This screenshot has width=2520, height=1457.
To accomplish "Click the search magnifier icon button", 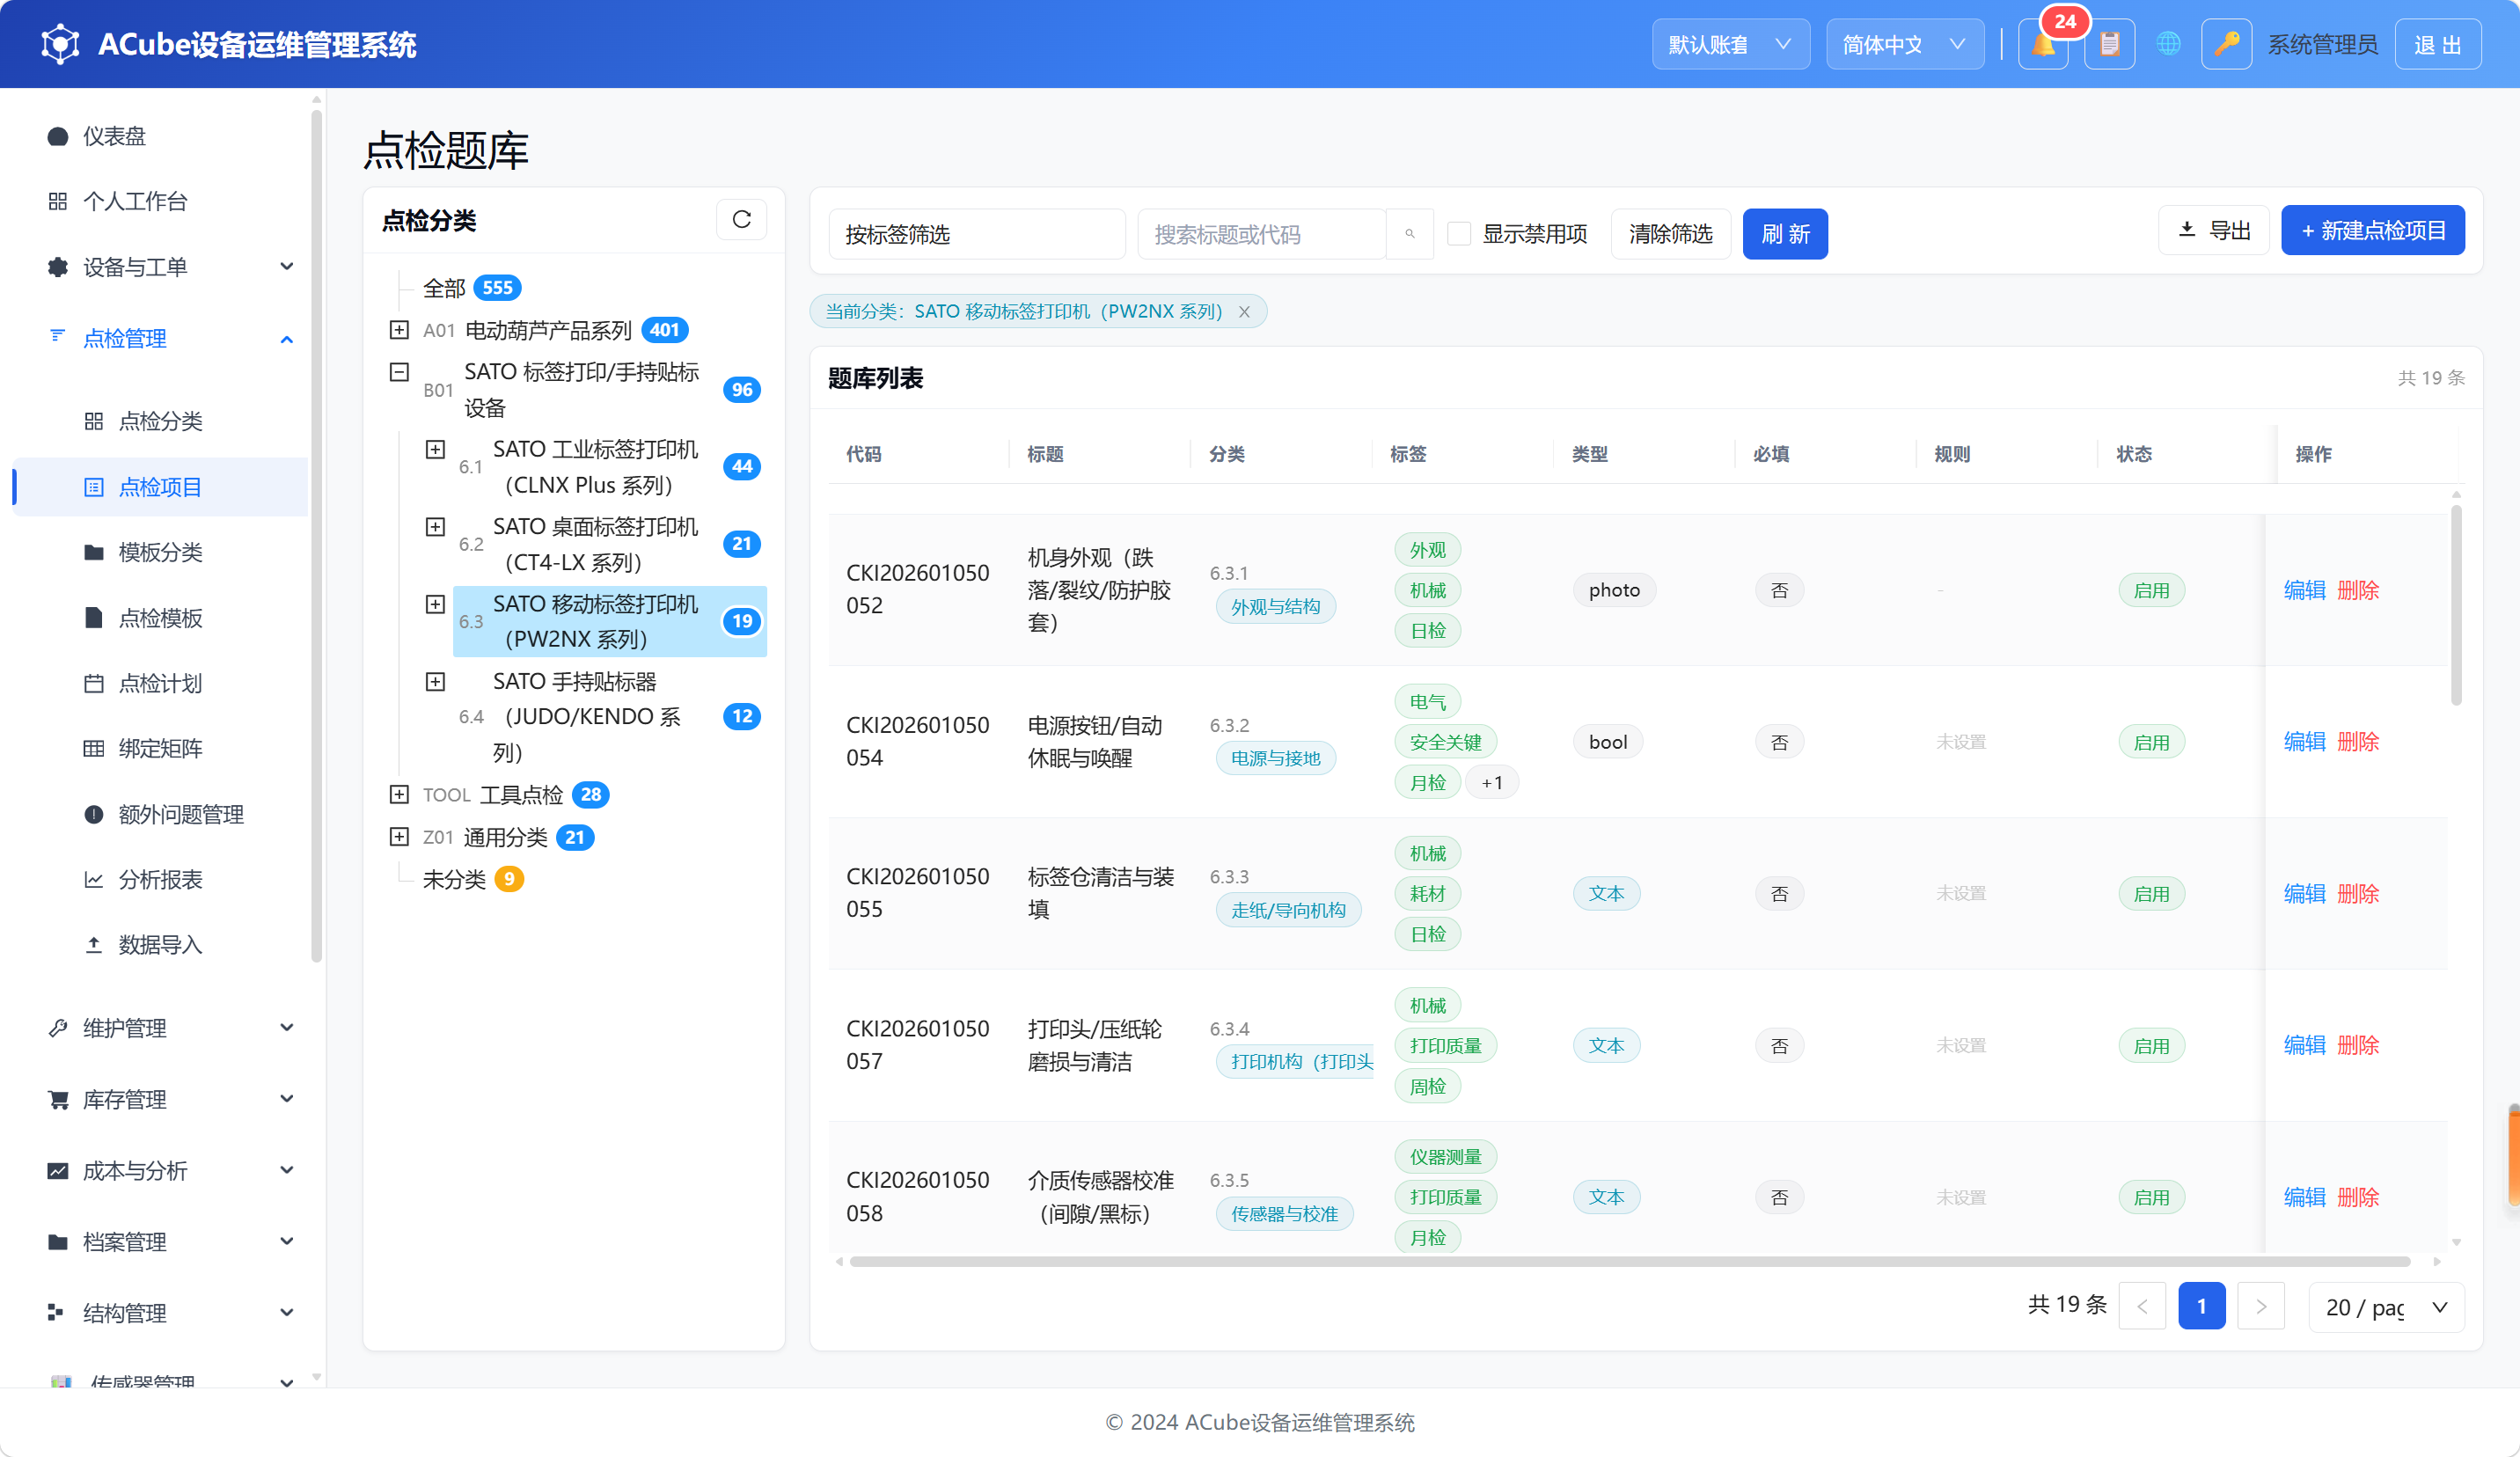I will [1410, 234].
